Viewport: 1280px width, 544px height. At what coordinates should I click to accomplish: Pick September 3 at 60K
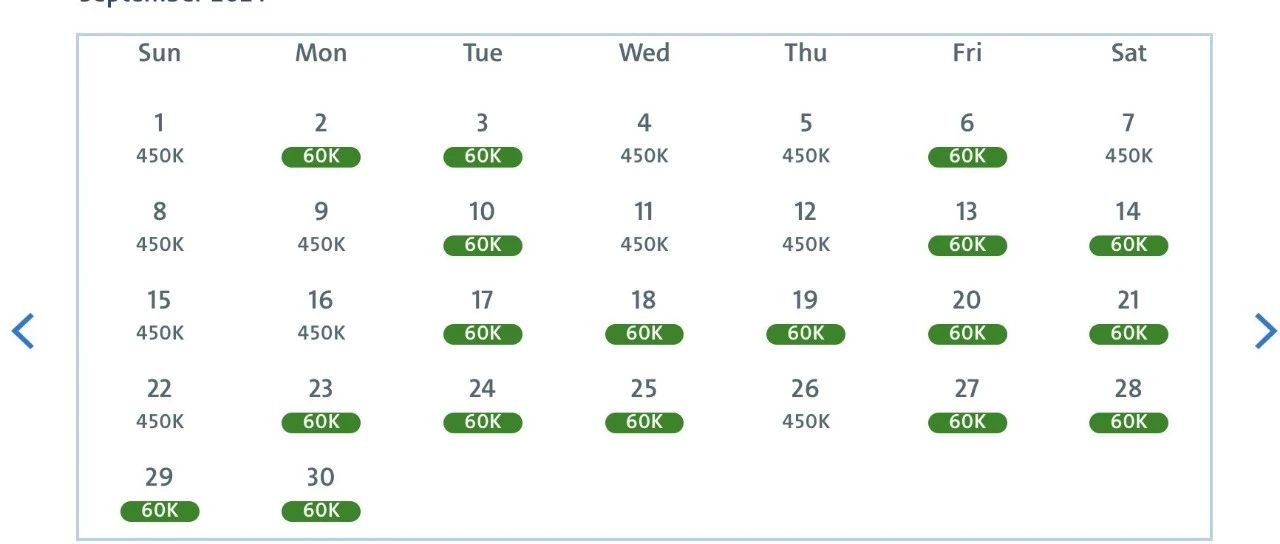pos(482,139)
